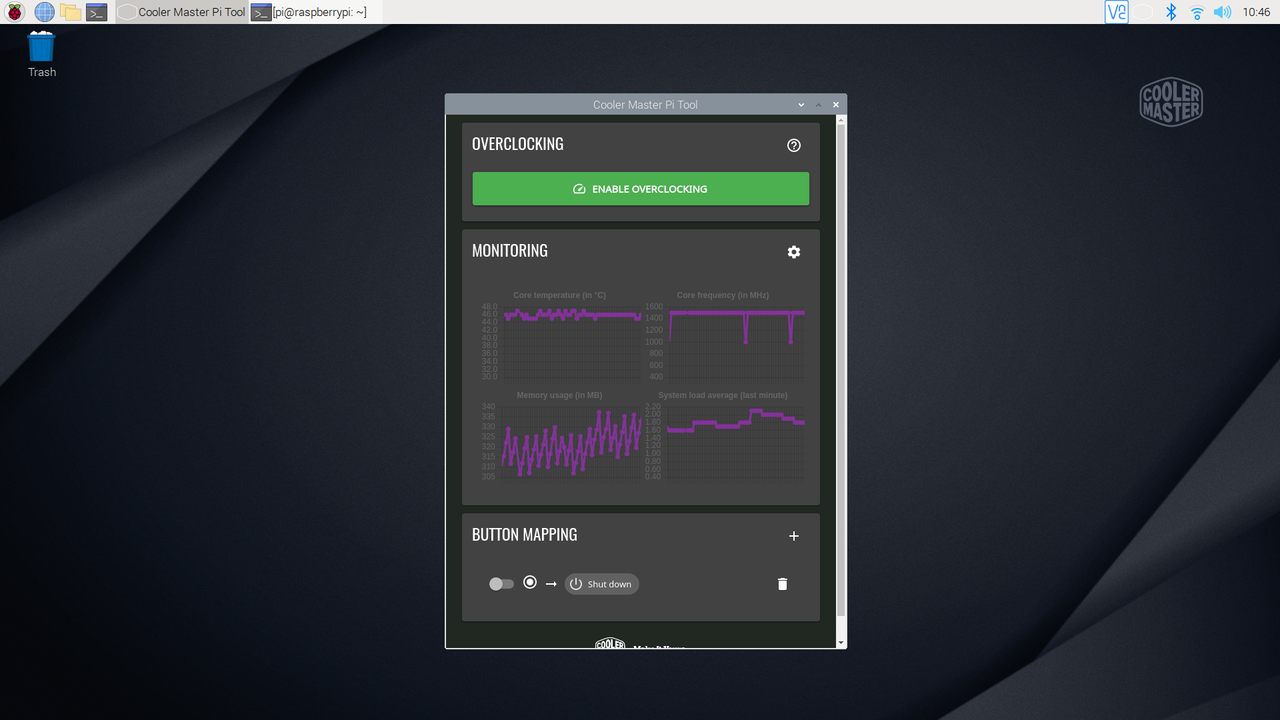Open the VNC Server tray icon
The height and width of the screenshot is (720, 1280).
point(1117,12)
